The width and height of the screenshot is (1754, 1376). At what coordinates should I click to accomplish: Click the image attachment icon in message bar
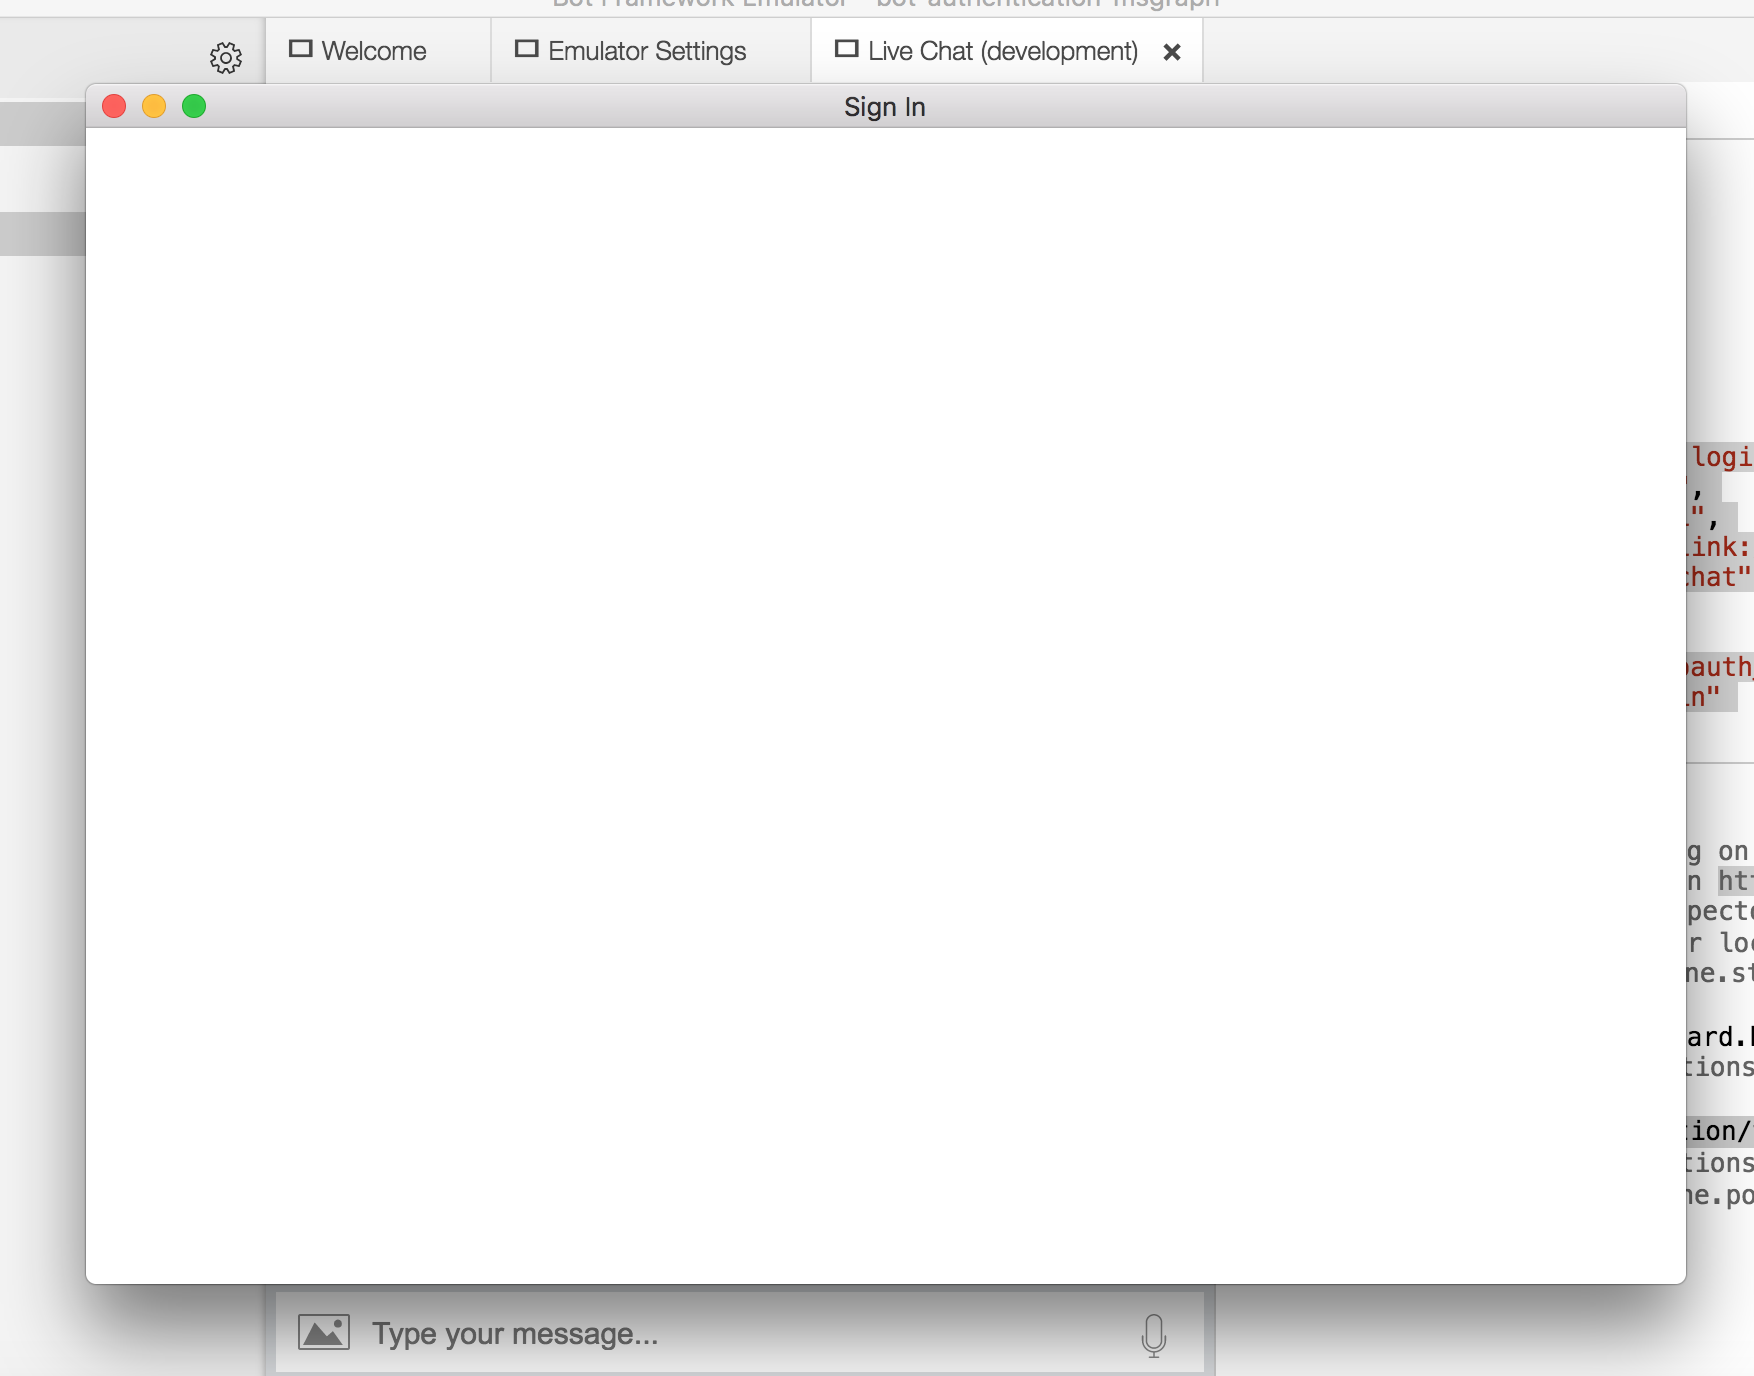[321, 1331]
